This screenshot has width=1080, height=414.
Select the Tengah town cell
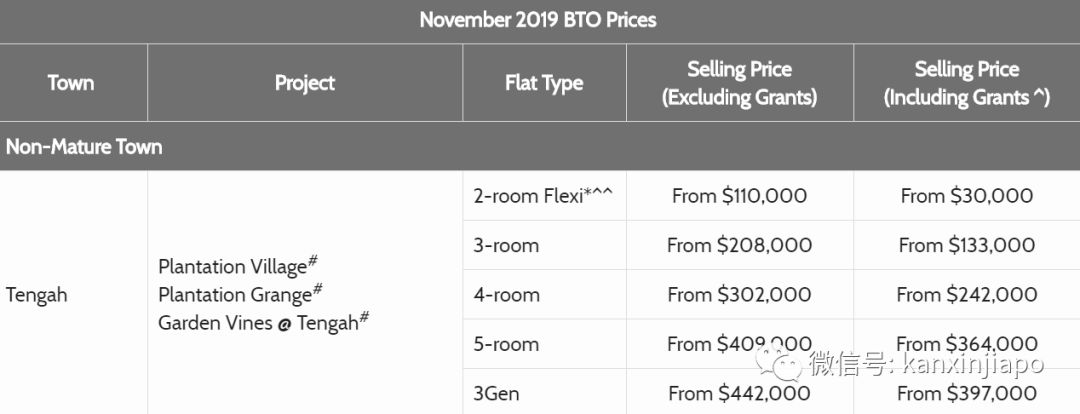click(37, 295)
